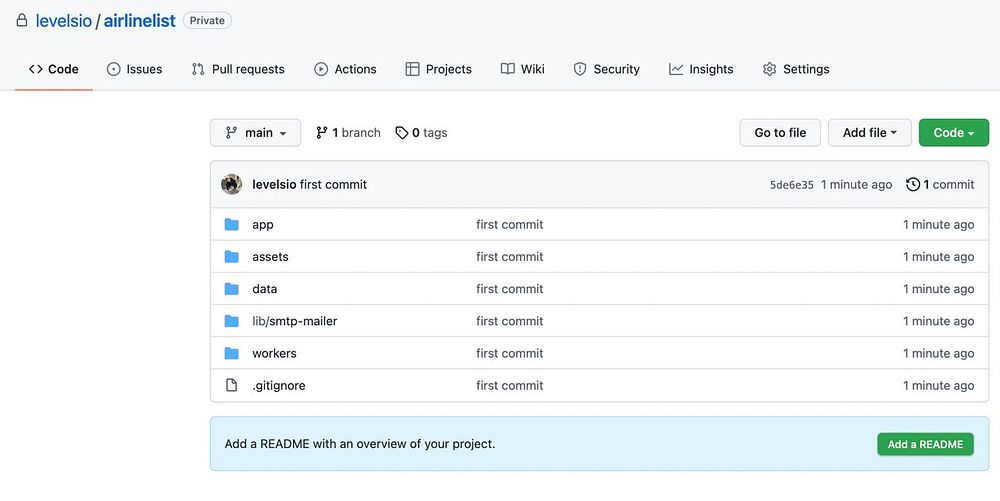Click first commit message in .gitignore row
Image resolution: width=1000 pixels, height=501 pixels.
510,385
